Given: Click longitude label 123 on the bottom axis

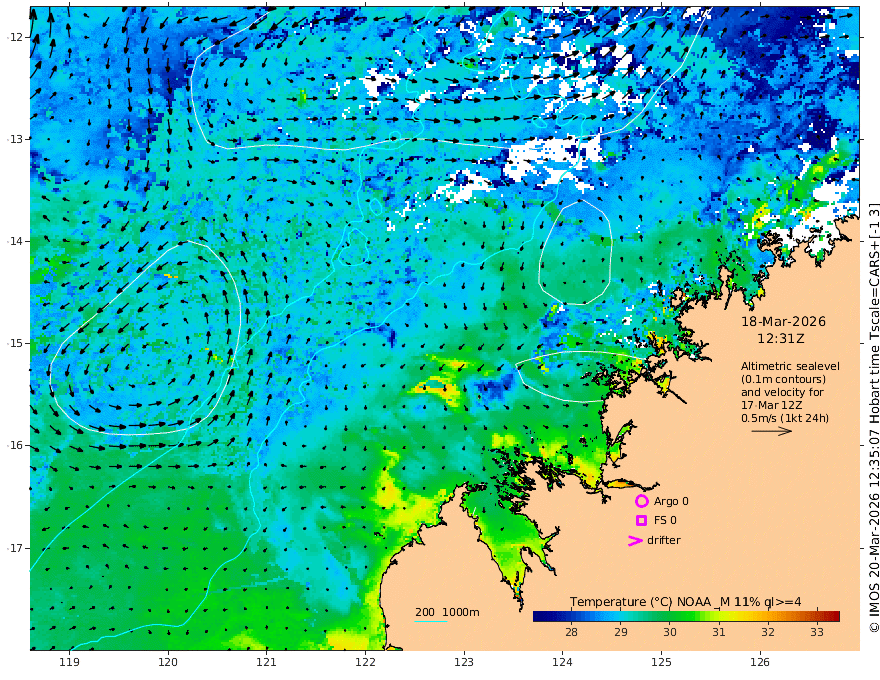Looking at the screenshot, I should click(x=464, y=663).
